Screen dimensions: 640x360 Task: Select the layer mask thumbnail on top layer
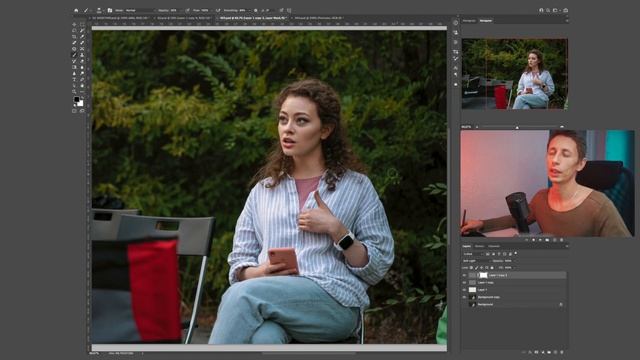[x=483, y=275]
